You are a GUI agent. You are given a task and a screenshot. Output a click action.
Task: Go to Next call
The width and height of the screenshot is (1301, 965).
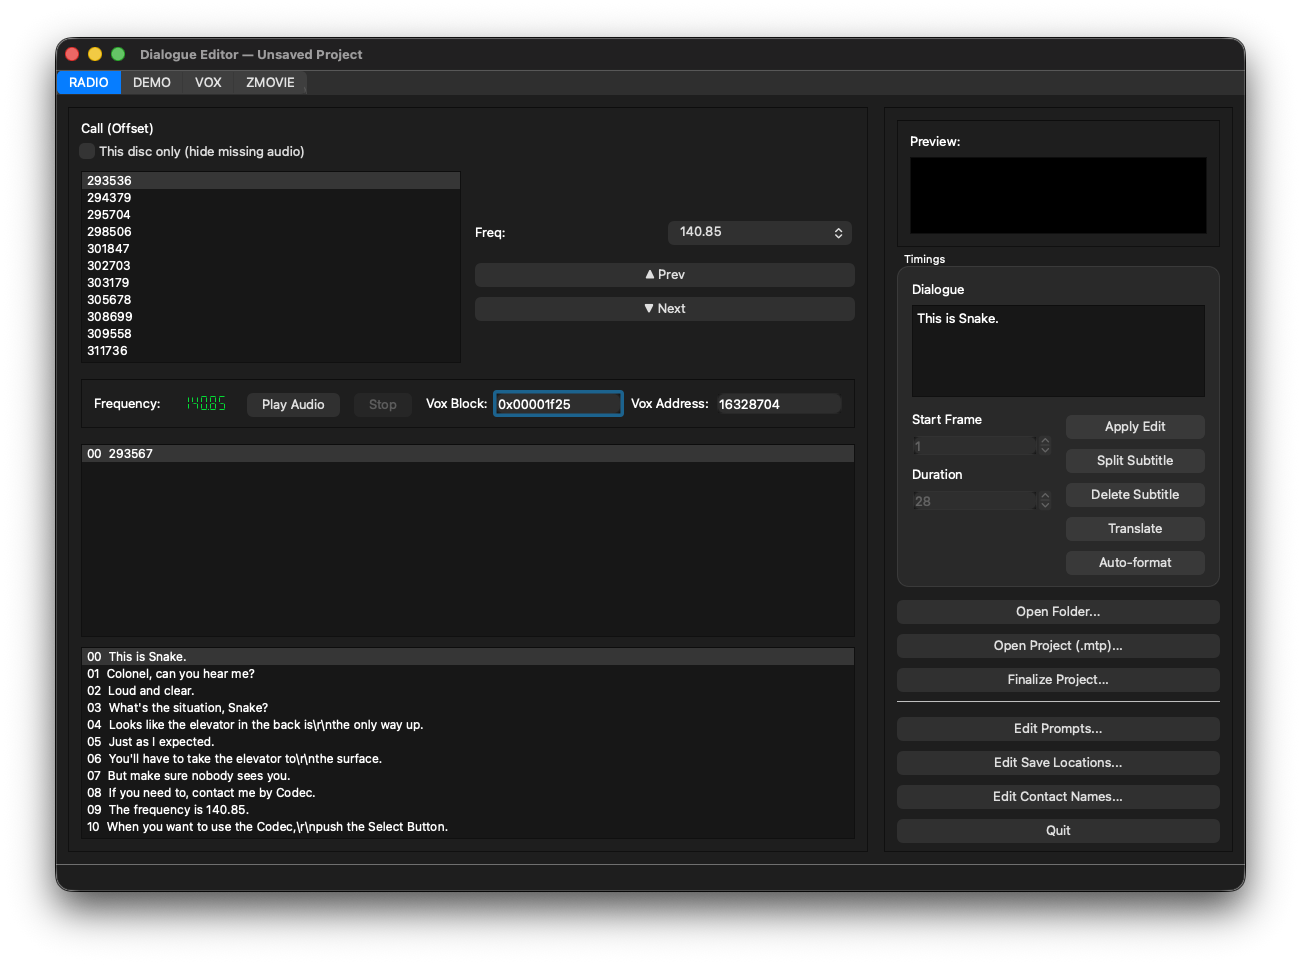(664, 309)
